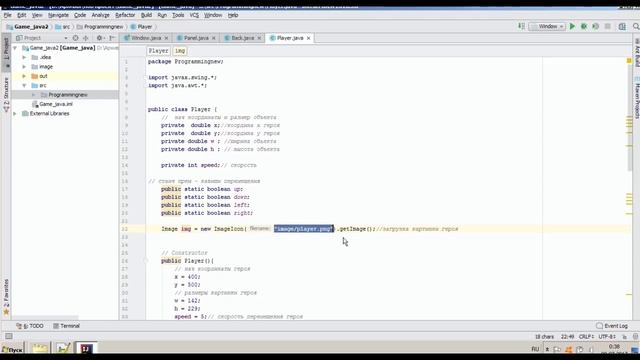Close the Back.java tab
This screenshot has width=640, height=360.
point(259,38)
